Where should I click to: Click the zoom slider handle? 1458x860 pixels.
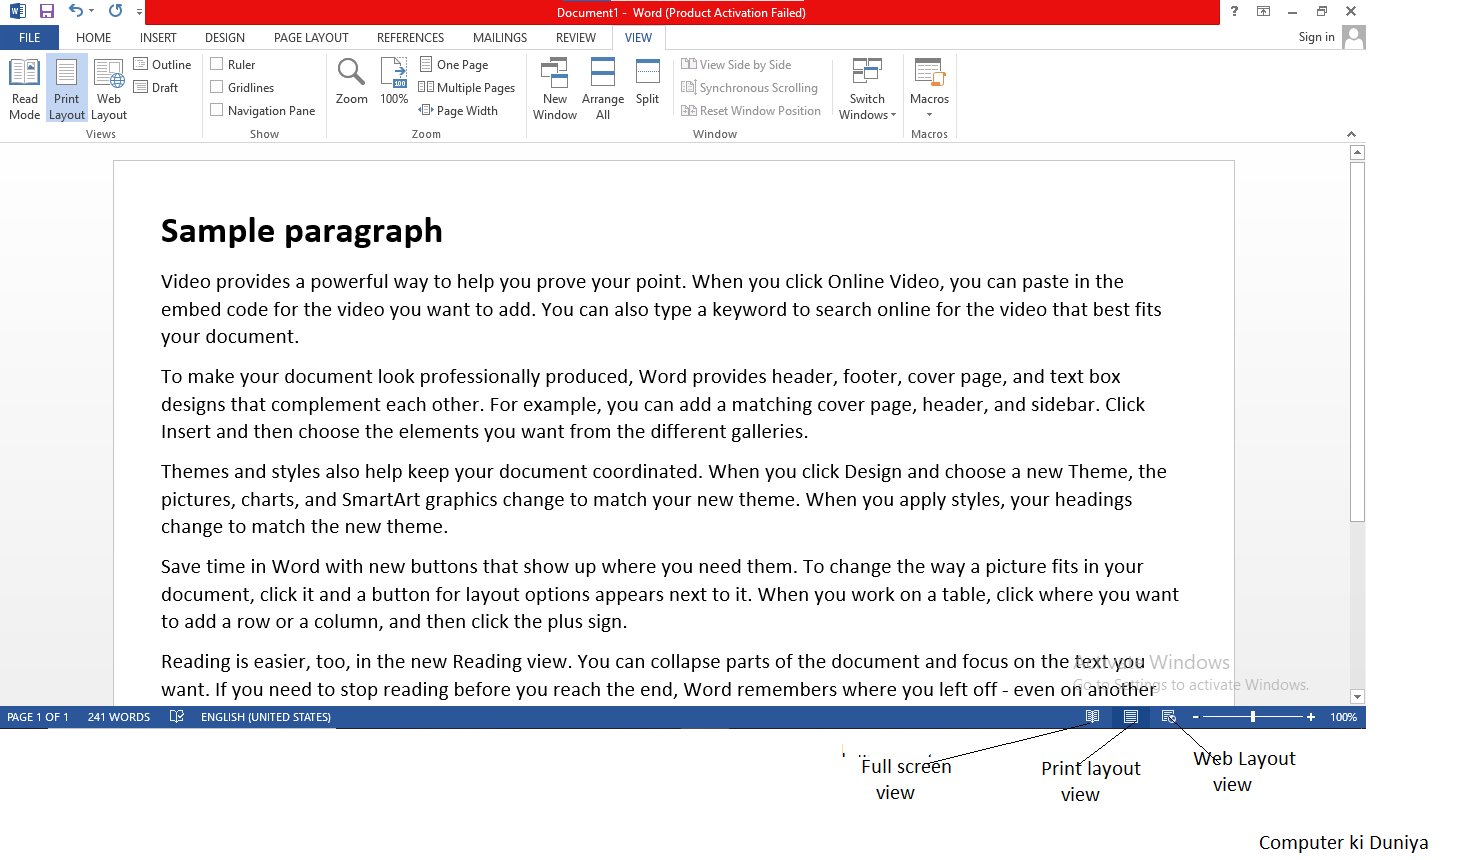point(1253,716)
